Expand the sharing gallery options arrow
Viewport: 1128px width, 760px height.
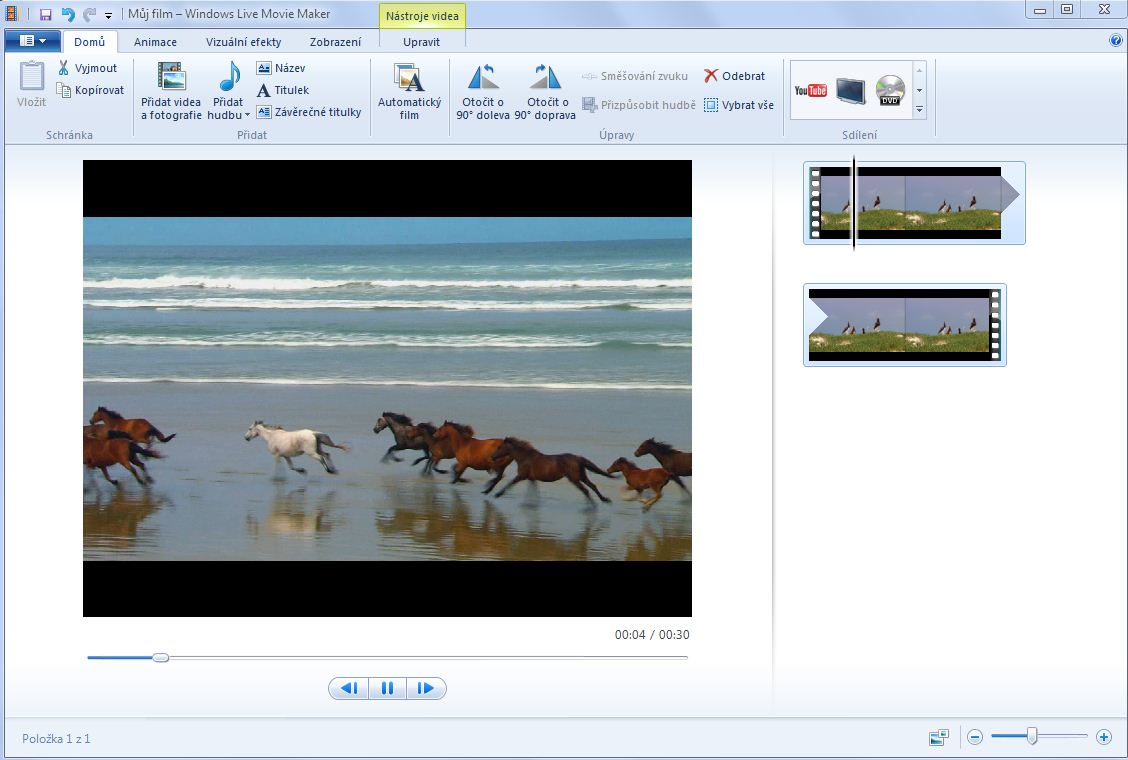[919, 109]
